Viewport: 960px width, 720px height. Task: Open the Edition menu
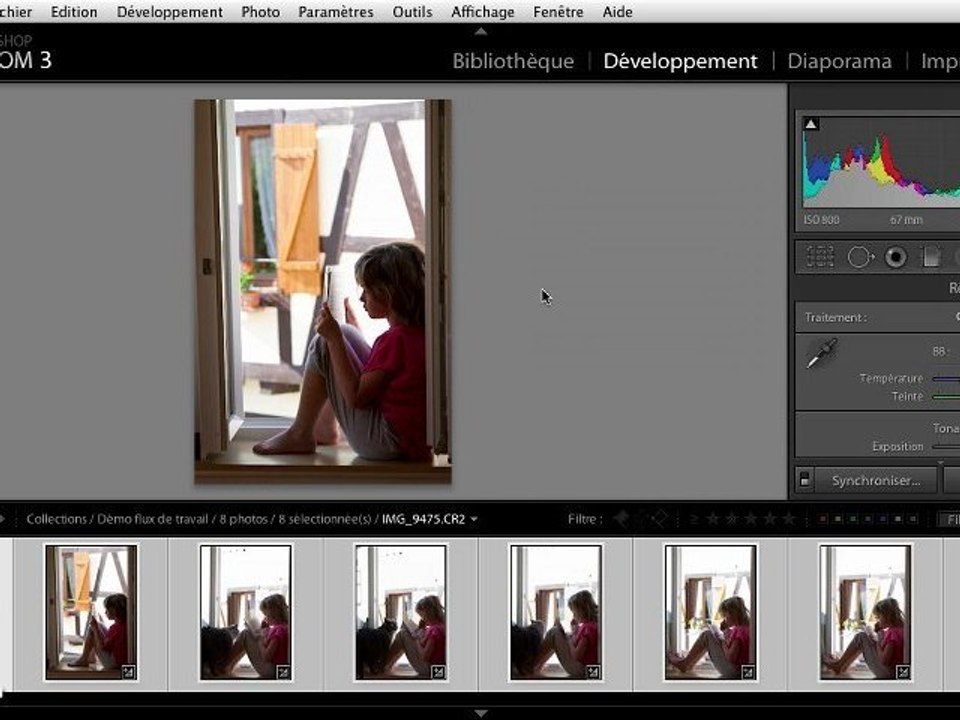[x=74, y=12]
